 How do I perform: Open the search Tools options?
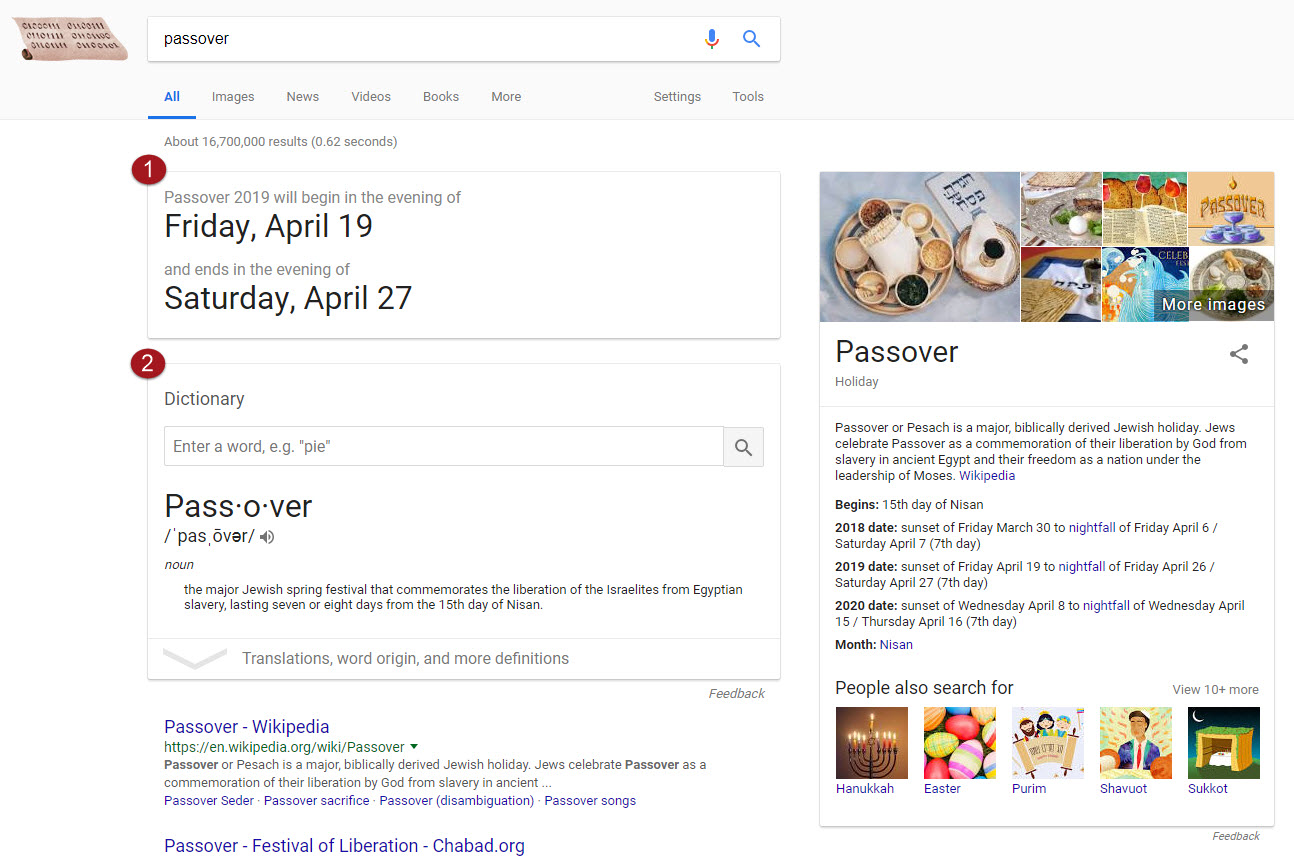click(747, 97)
